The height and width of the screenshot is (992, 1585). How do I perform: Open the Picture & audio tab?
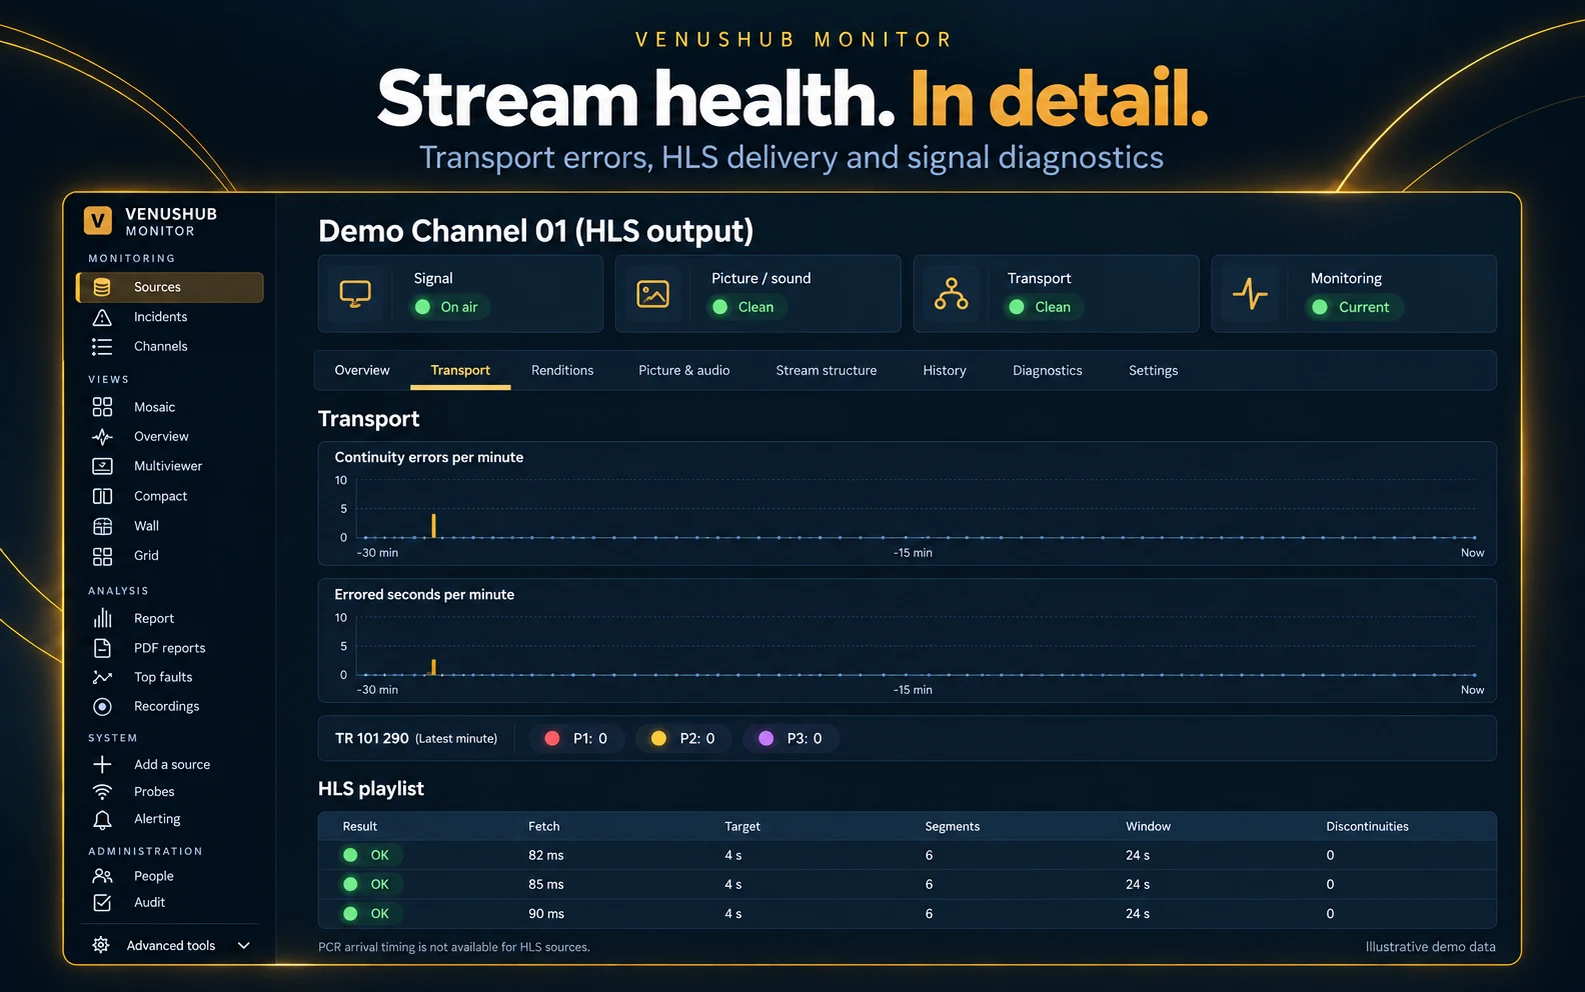(684, 370)
